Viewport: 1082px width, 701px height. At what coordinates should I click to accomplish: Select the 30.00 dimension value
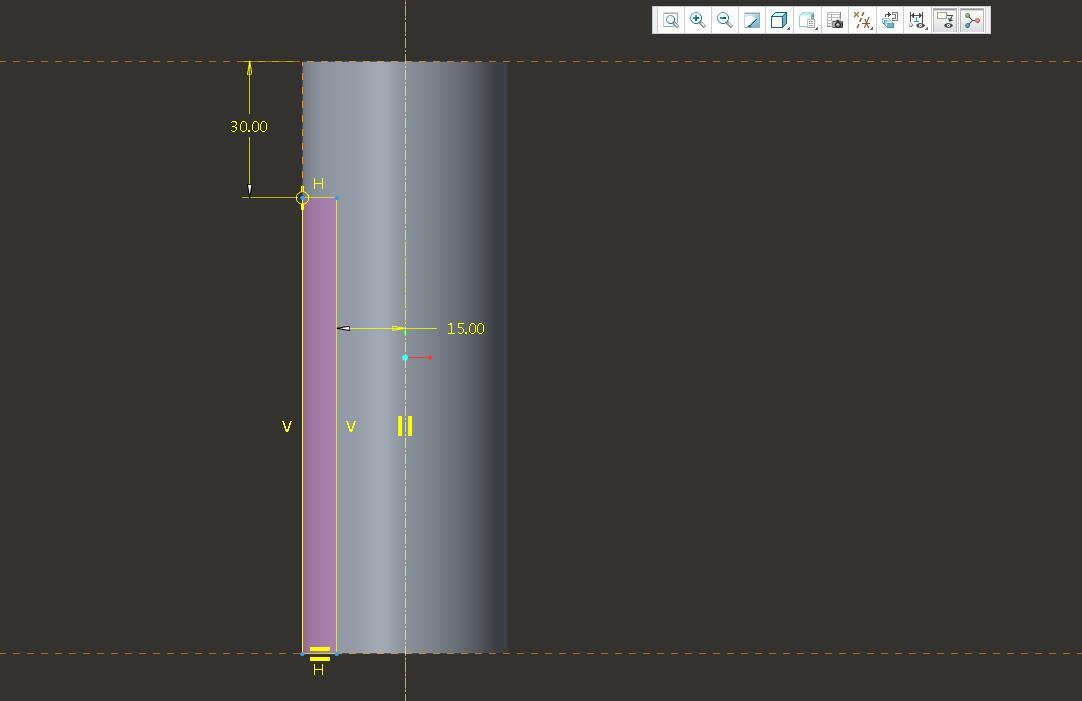249,127
